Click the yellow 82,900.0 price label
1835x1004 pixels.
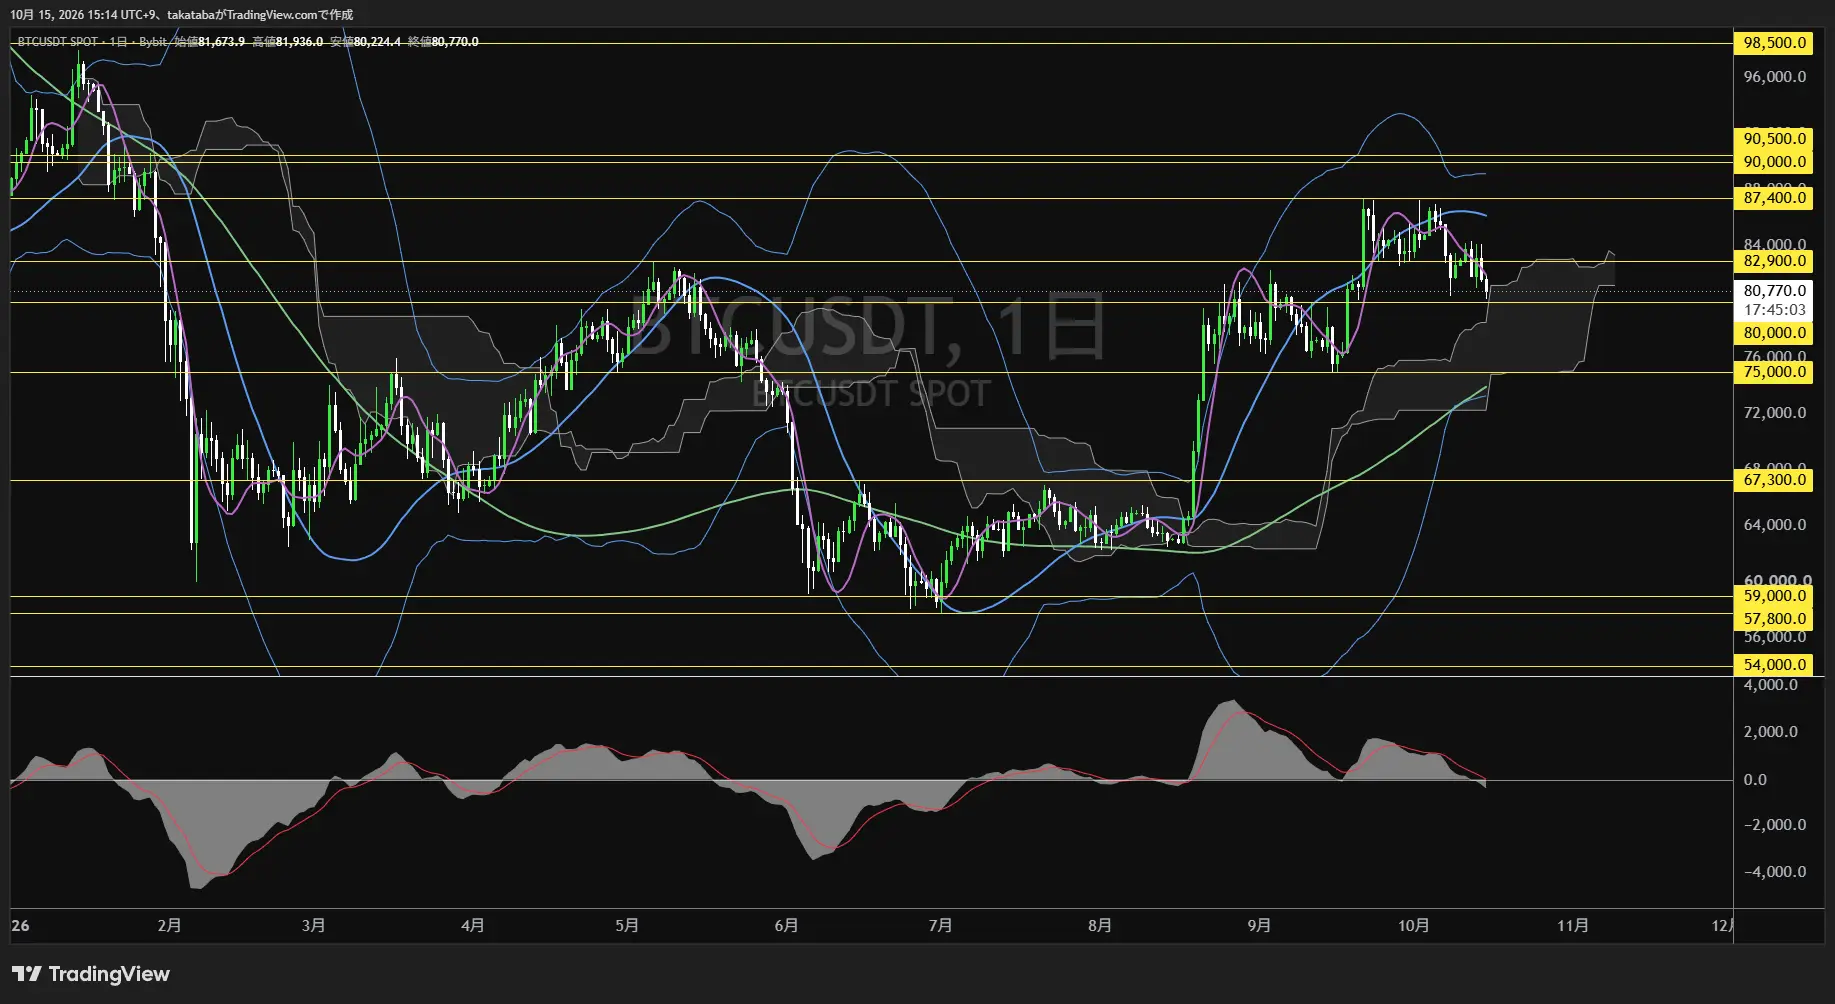click(x=1775, y=261)
